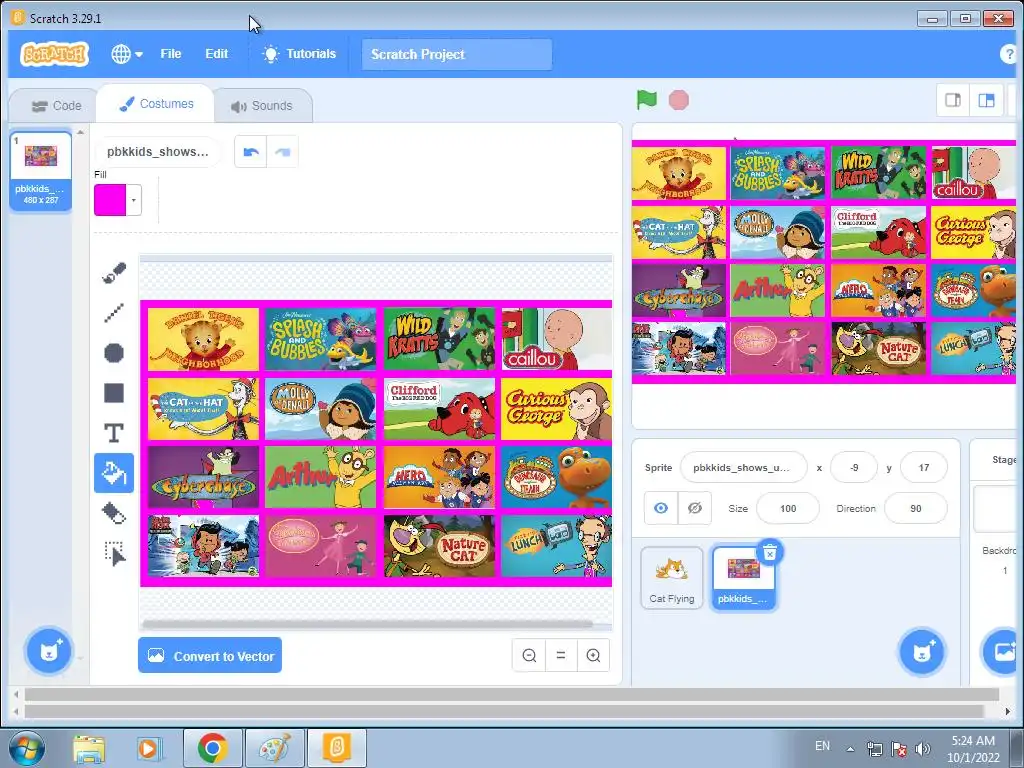1024x768 pixels.
Task: Select the Brush tool
Action: click(114, 273)
